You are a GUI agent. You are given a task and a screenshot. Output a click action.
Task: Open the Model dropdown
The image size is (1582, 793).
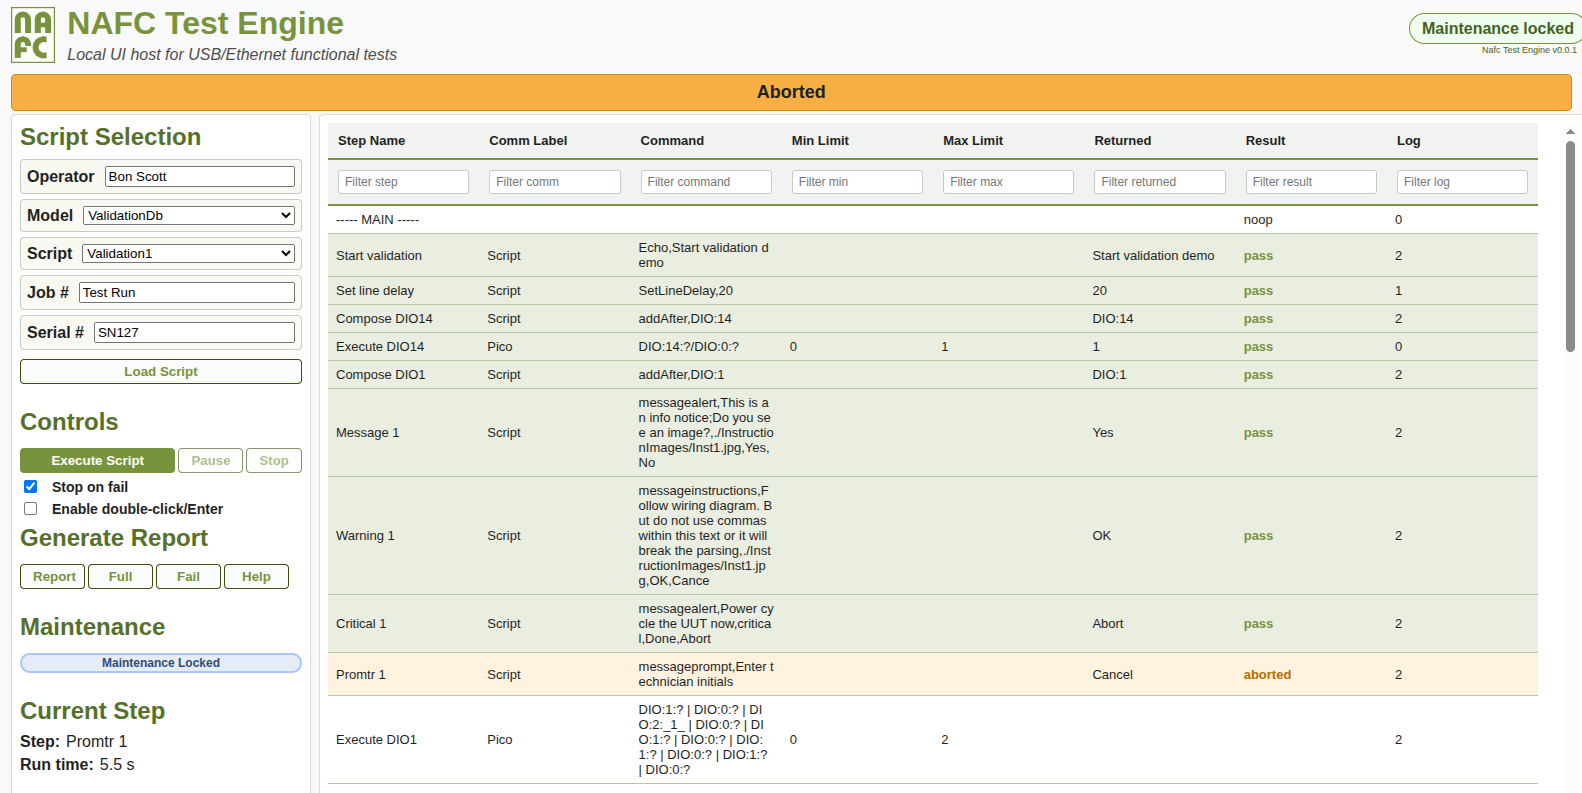pos(188,215)
